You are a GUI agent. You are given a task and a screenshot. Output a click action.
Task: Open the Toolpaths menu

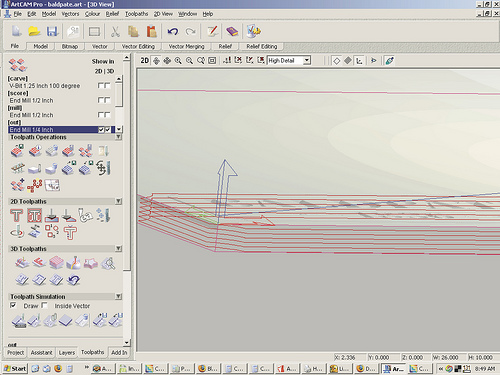(x=136, y=14)
